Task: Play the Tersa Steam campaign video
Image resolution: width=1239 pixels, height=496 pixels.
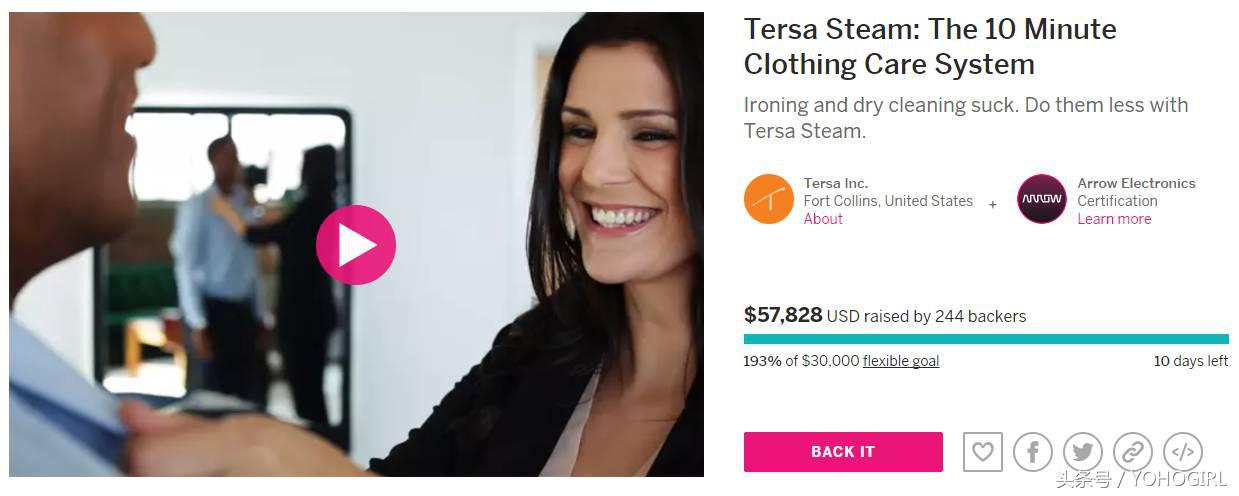Action: click(356, 245)
